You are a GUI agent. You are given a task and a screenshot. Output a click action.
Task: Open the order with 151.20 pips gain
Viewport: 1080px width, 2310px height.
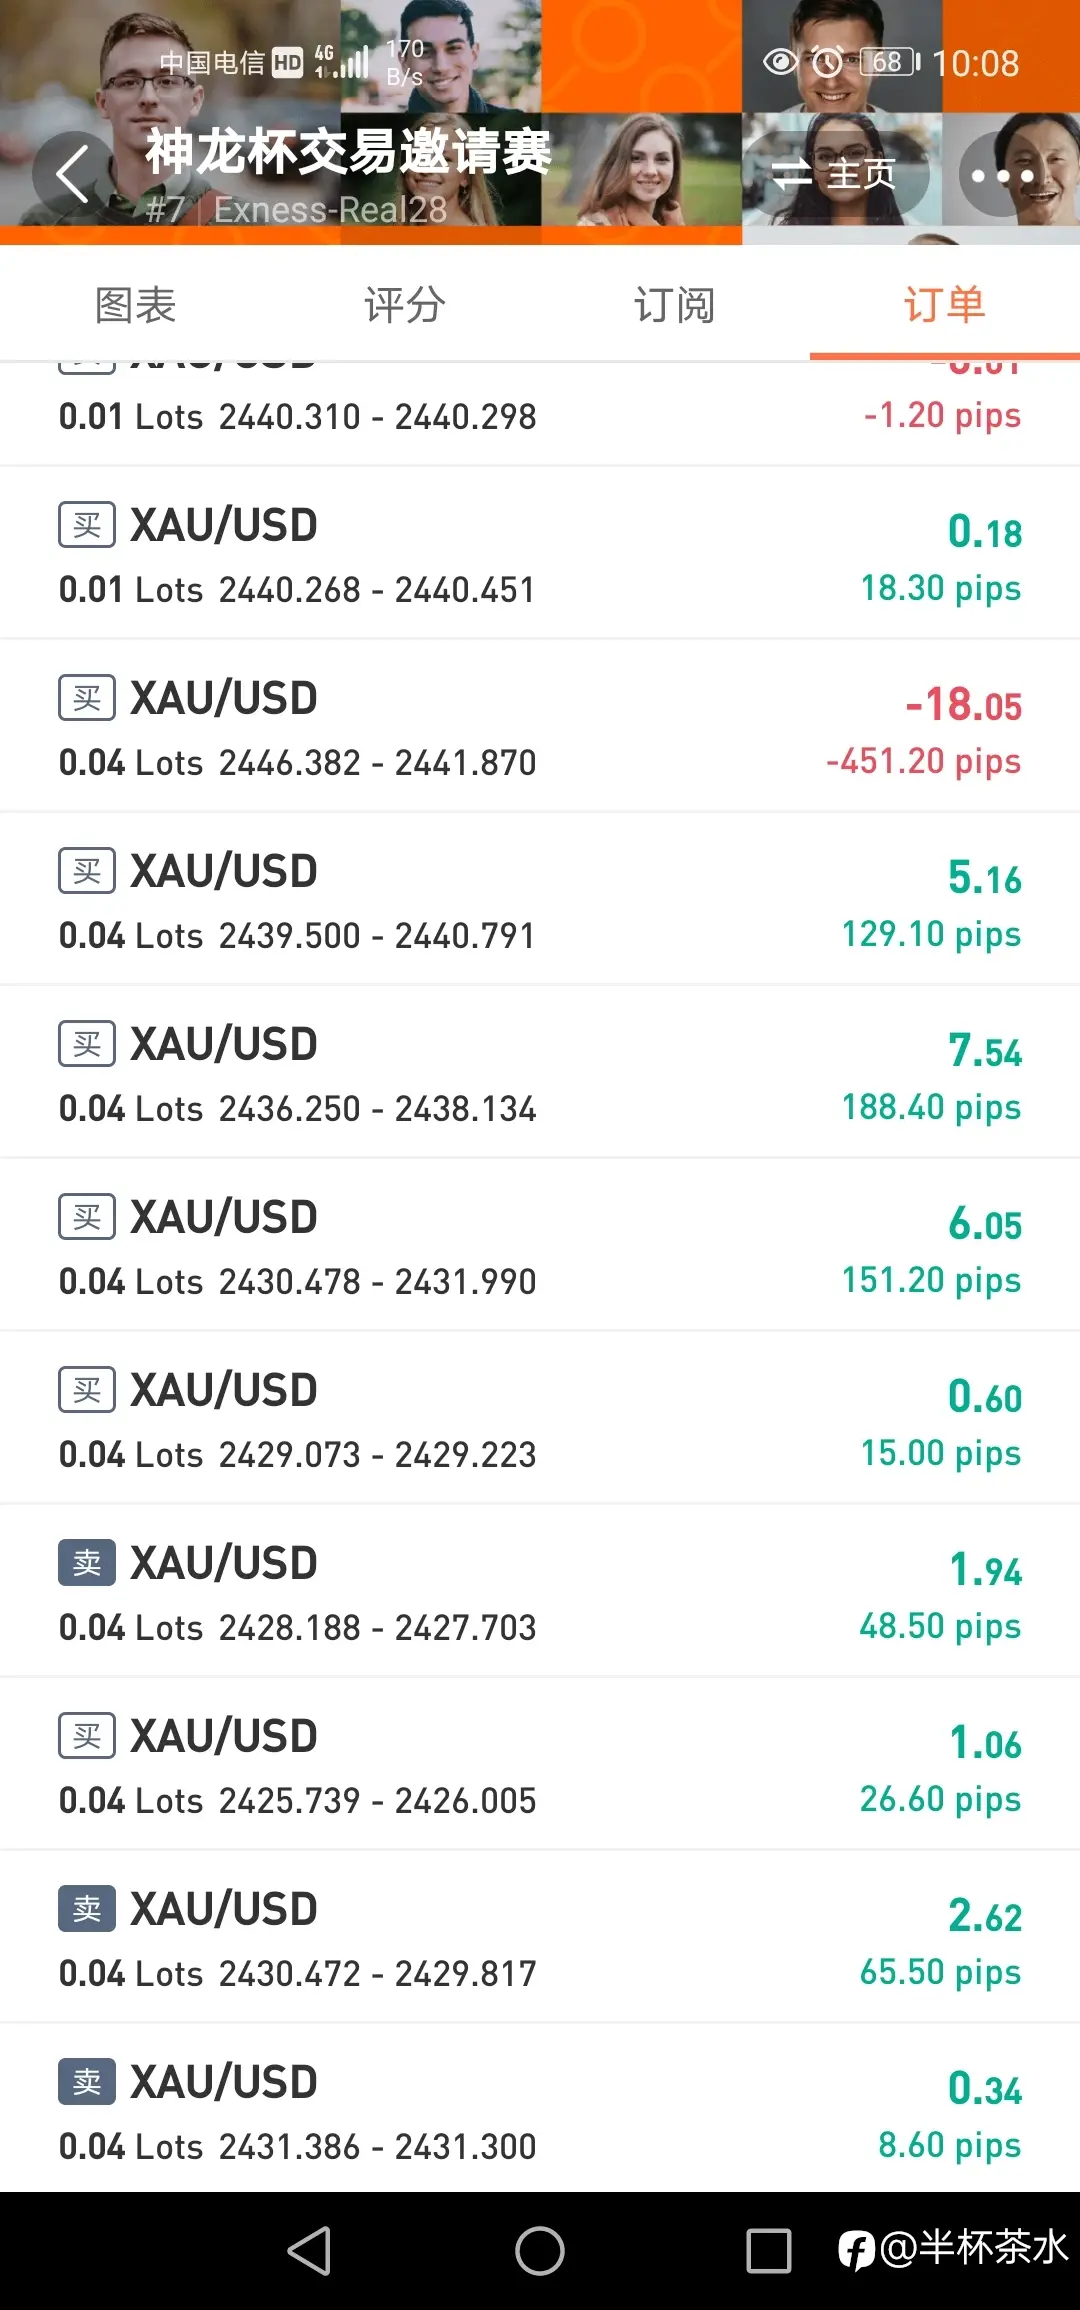(x=540, y=1245)
